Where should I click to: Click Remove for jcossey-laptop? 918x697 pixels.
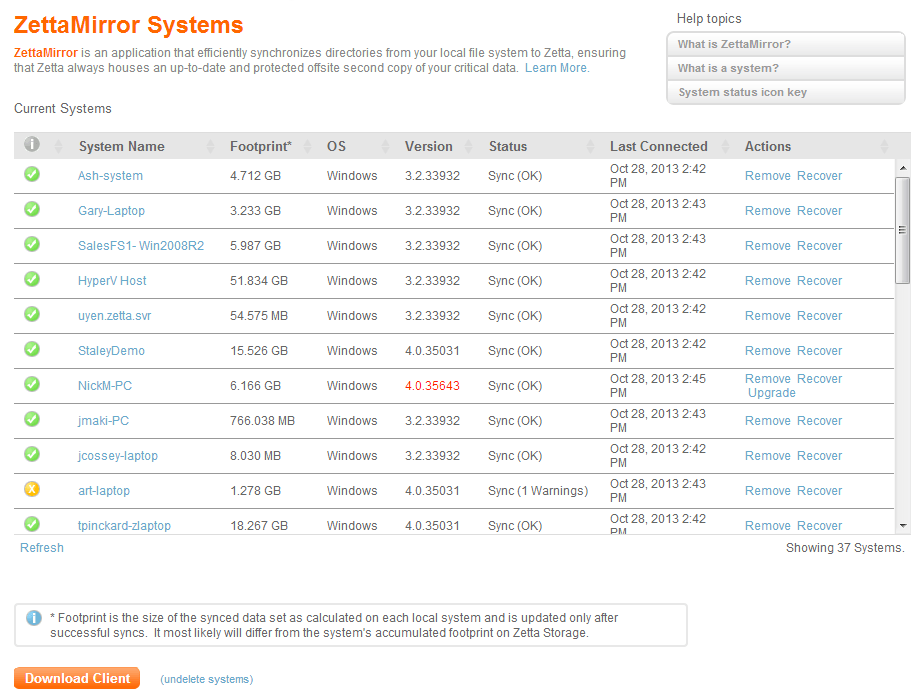pyautogui.click(x=768, y=456)
